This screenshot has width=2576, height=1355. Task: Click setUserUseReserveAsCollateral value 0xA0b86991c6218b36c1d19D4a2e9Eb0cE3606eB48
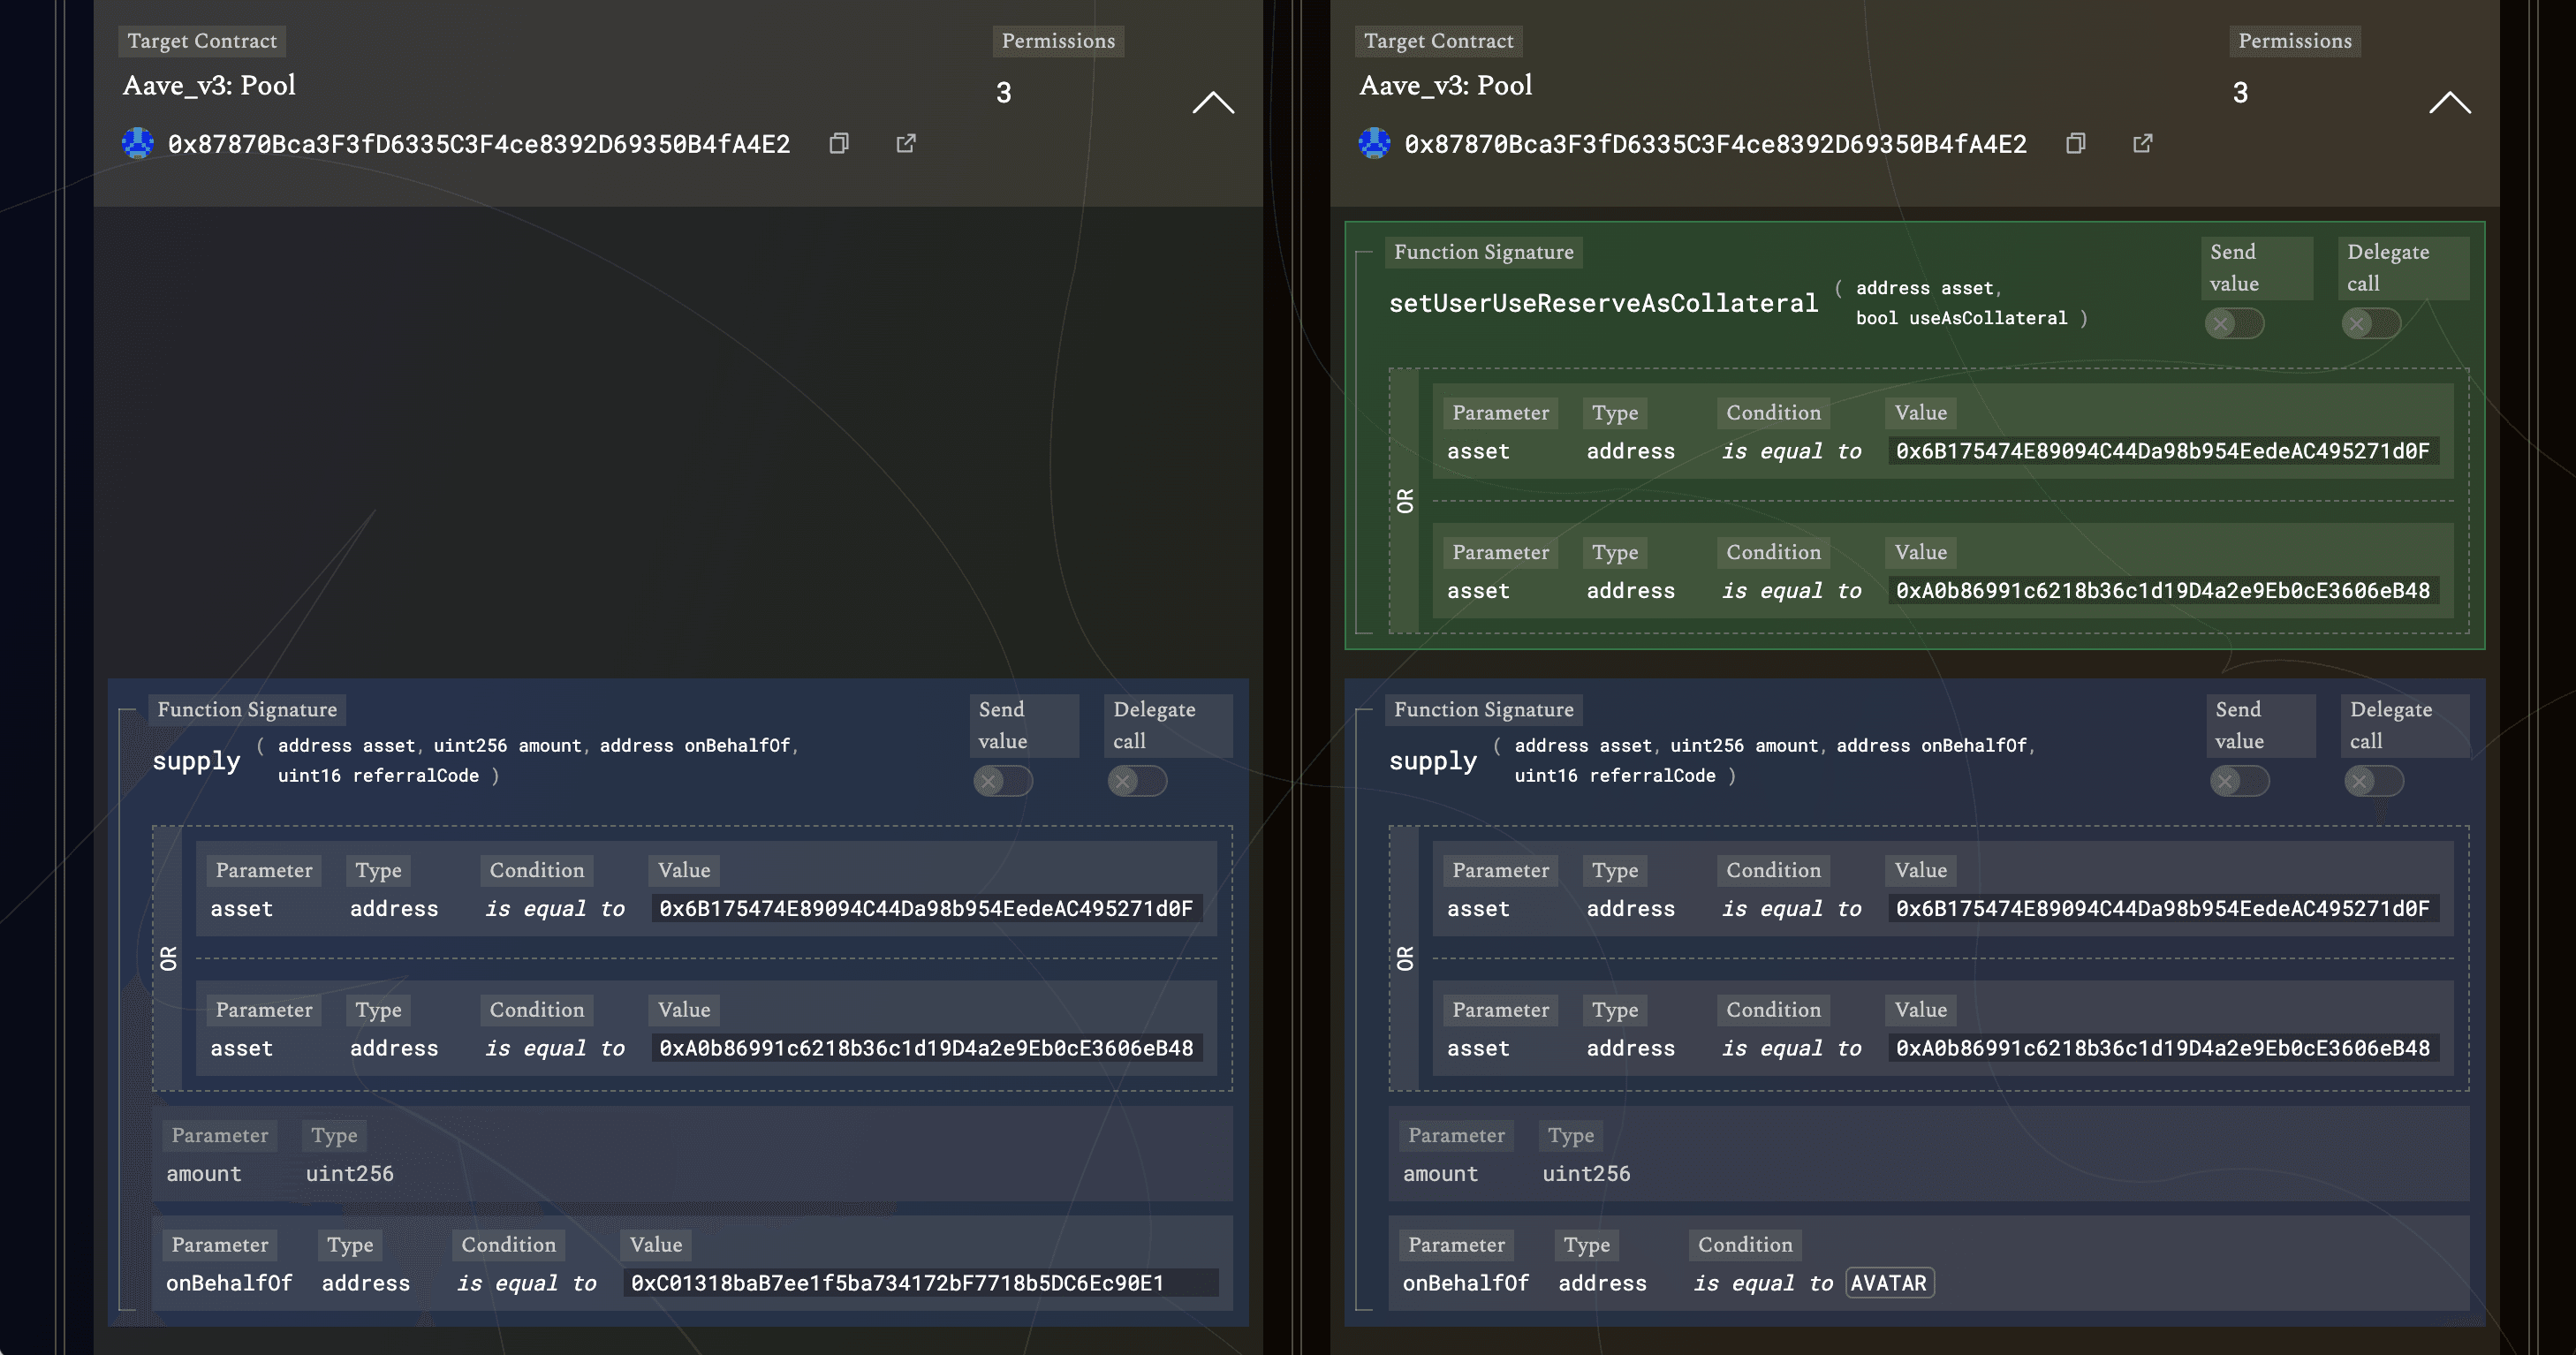(x=2163, y=591)
